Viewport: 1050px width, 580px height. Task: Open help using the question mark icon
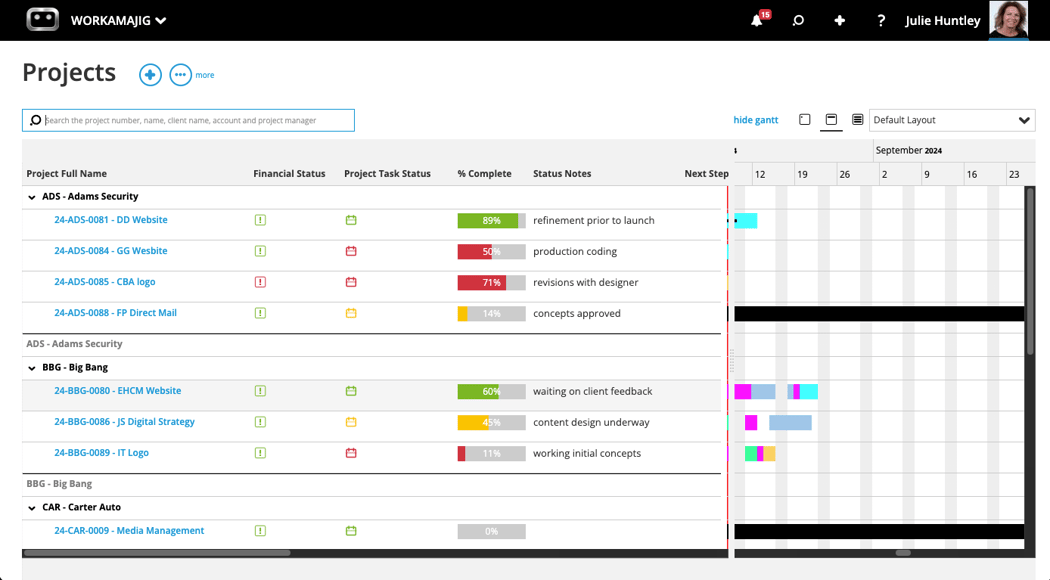[x=880, y=20]
